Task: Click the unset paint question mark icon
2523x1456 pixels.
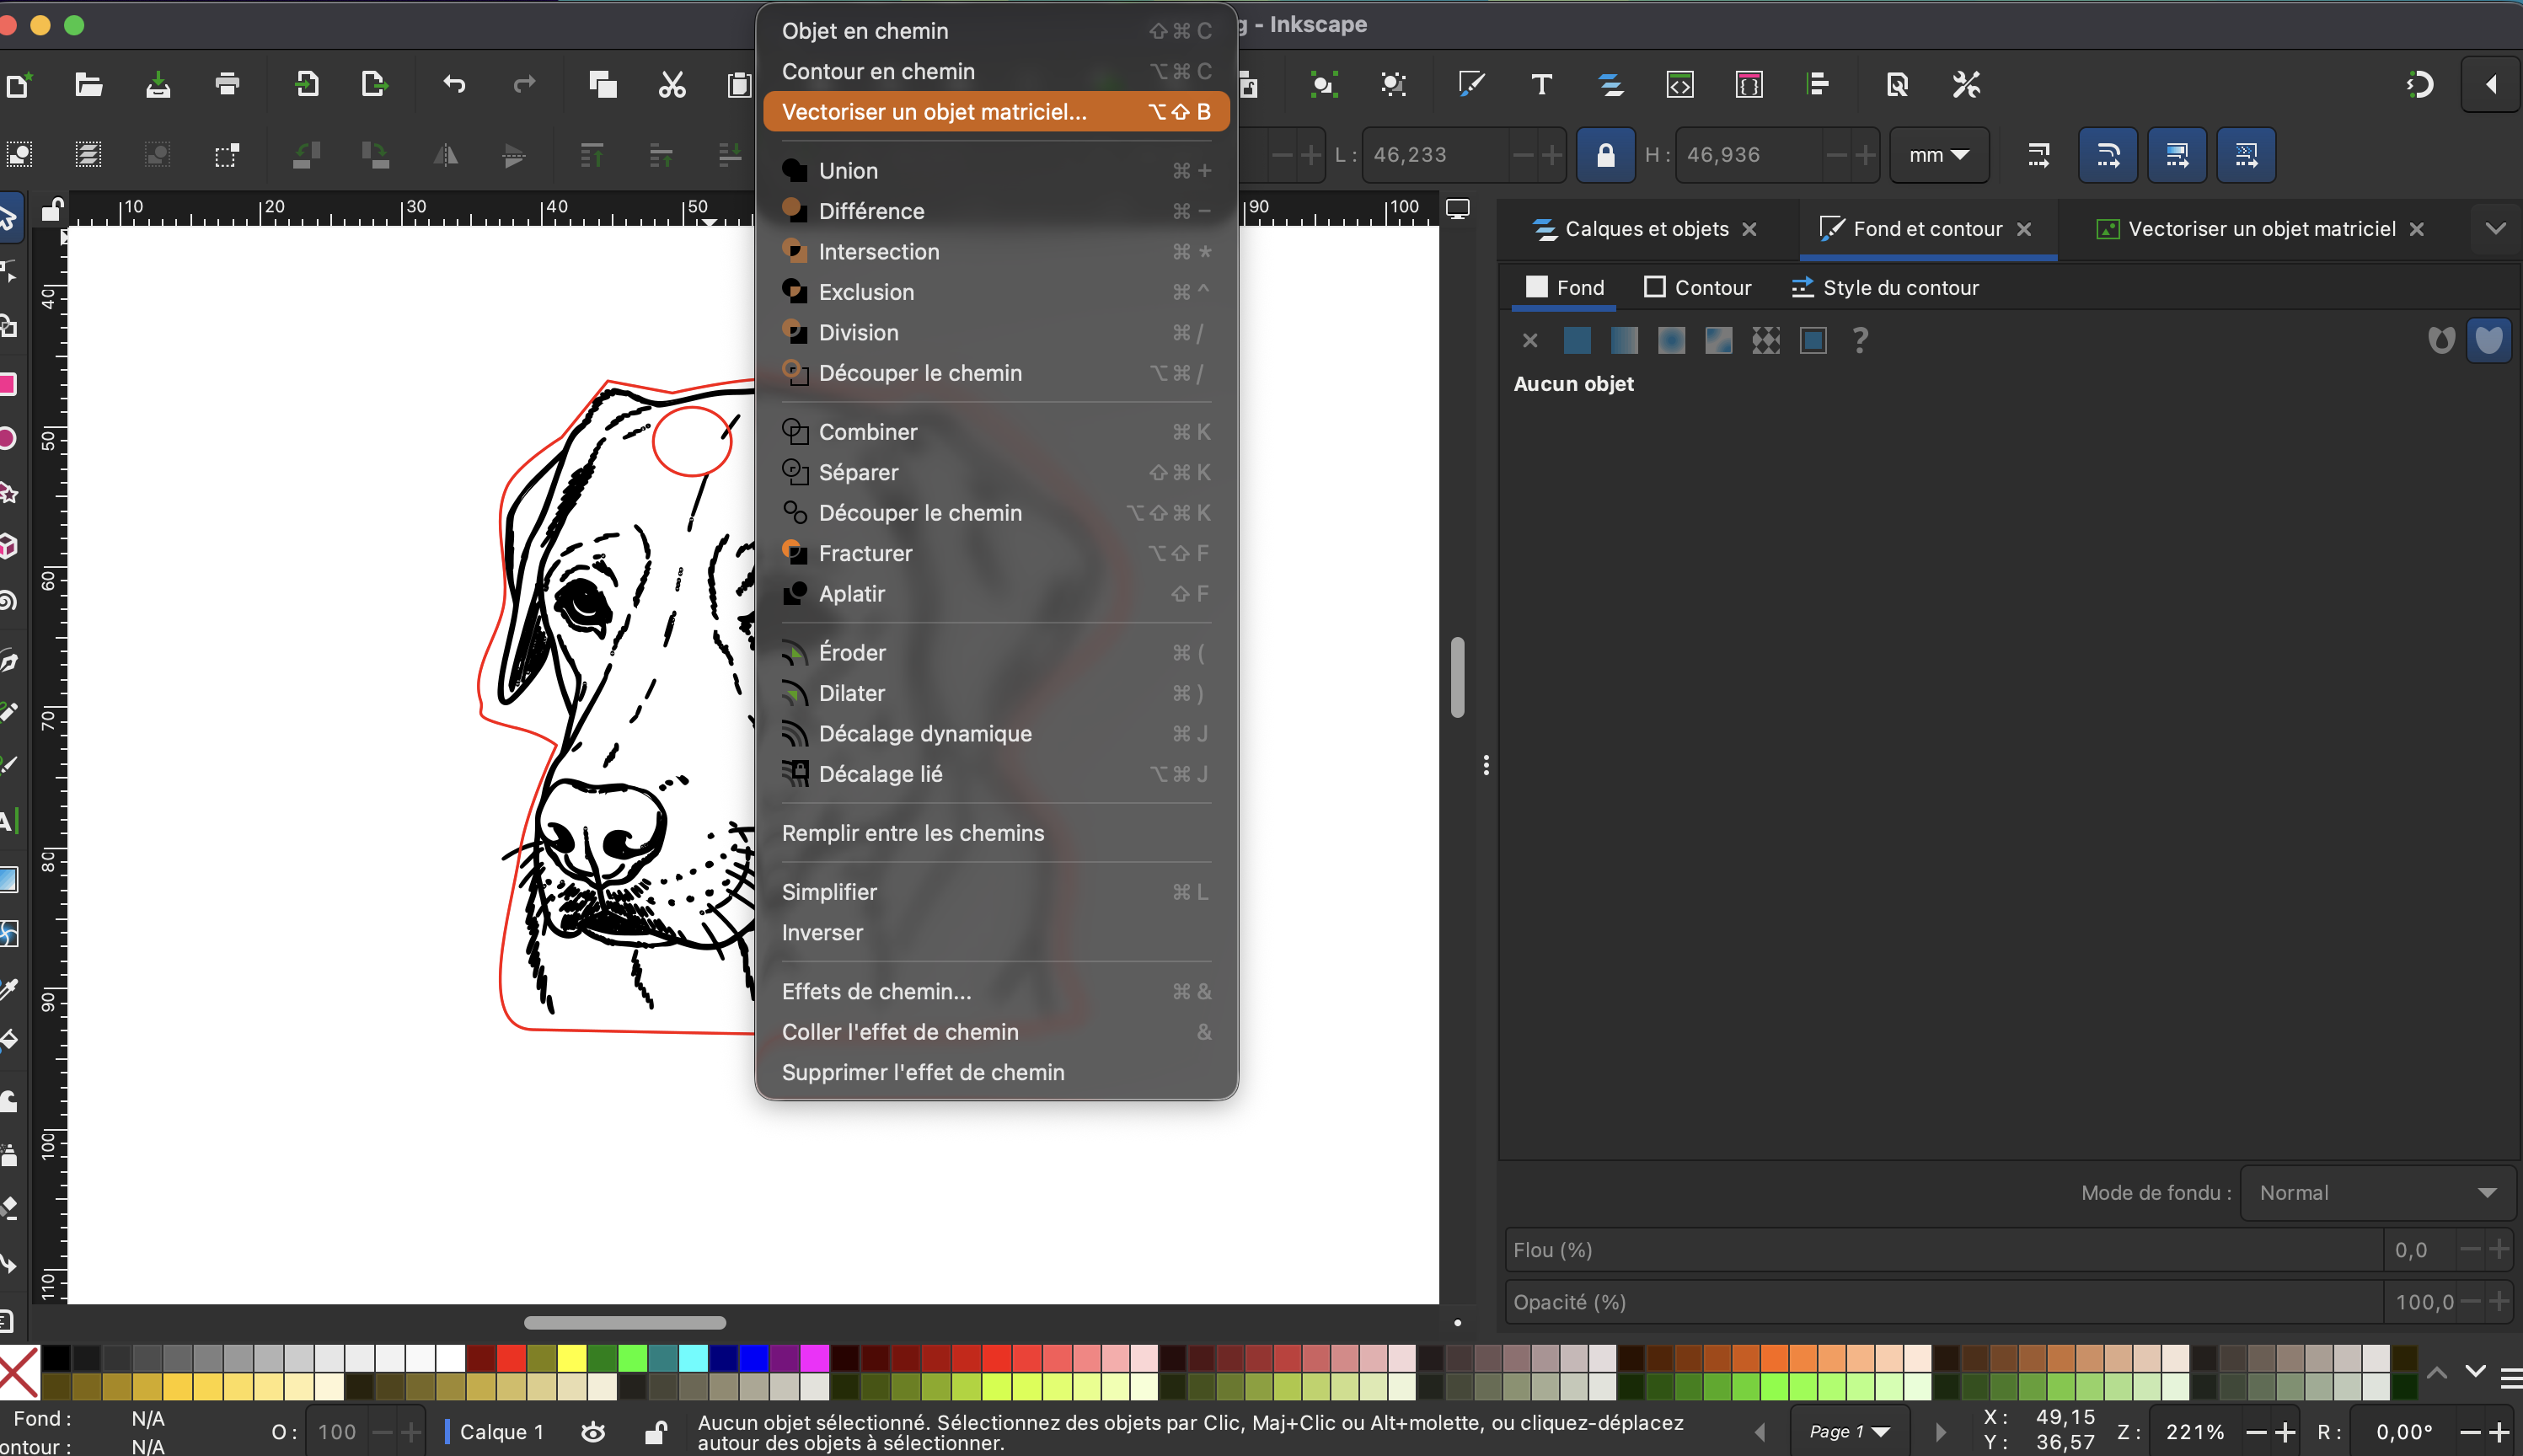Action: coord(1860,341)
